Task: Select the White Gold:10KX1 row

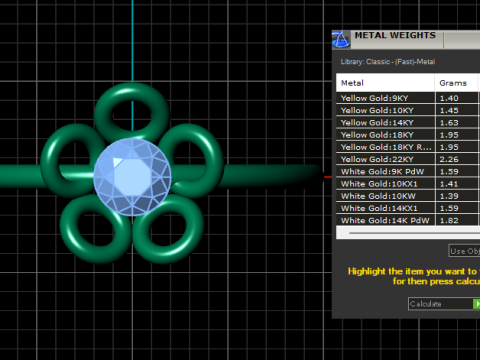Action: point(408,184)
